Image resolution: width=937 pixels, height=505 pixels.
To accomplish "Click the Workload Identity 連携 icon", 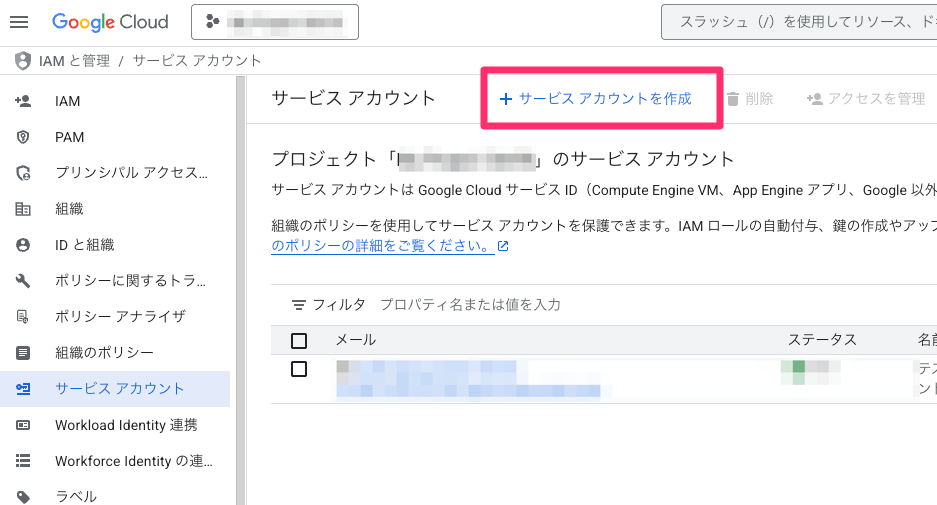I will 23,425.
